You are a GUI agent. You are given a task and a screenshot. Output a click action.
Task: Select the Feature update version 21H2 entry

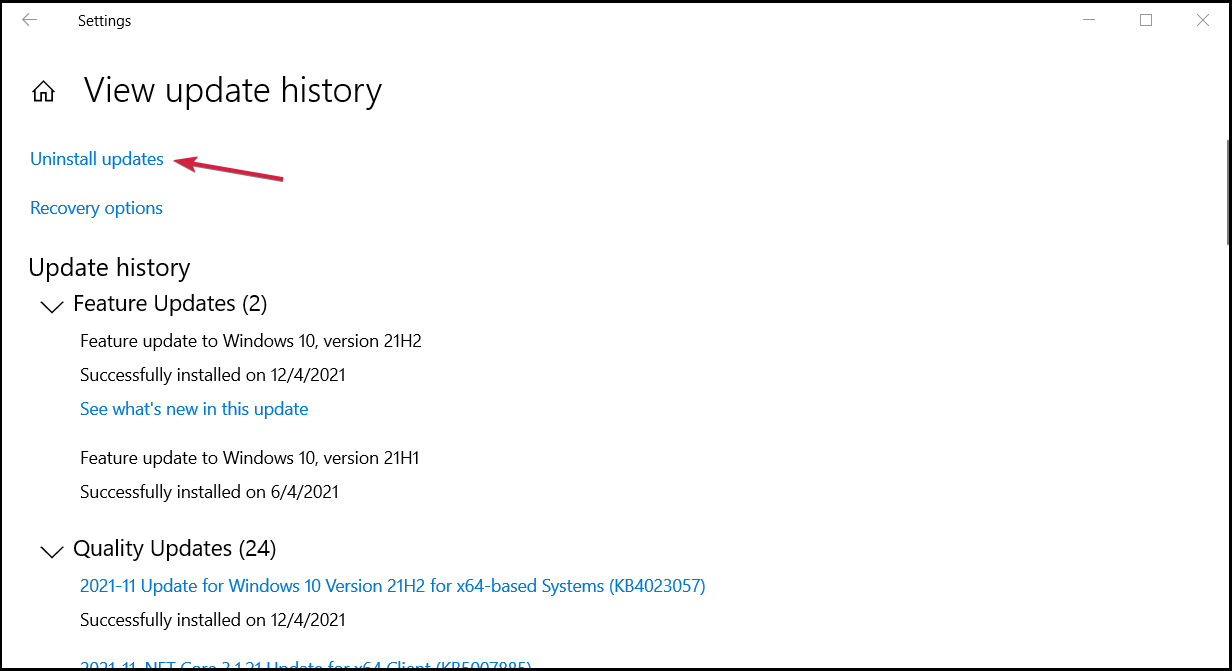coord(251,341)
